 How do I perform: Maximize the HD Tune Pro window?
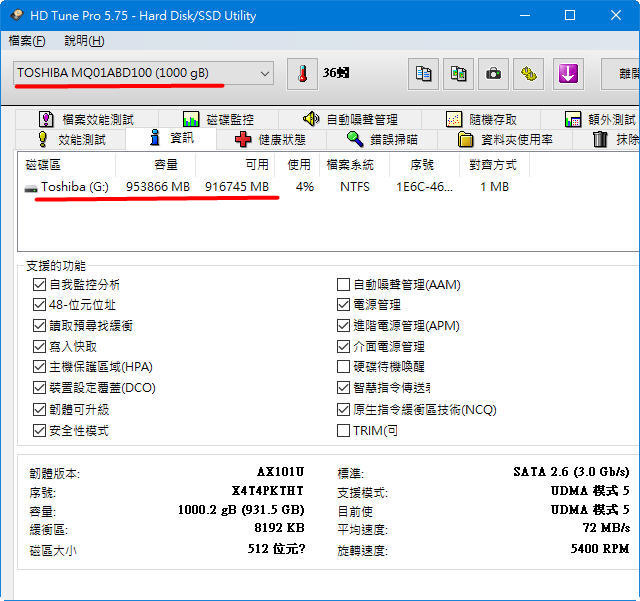(570, 15)
